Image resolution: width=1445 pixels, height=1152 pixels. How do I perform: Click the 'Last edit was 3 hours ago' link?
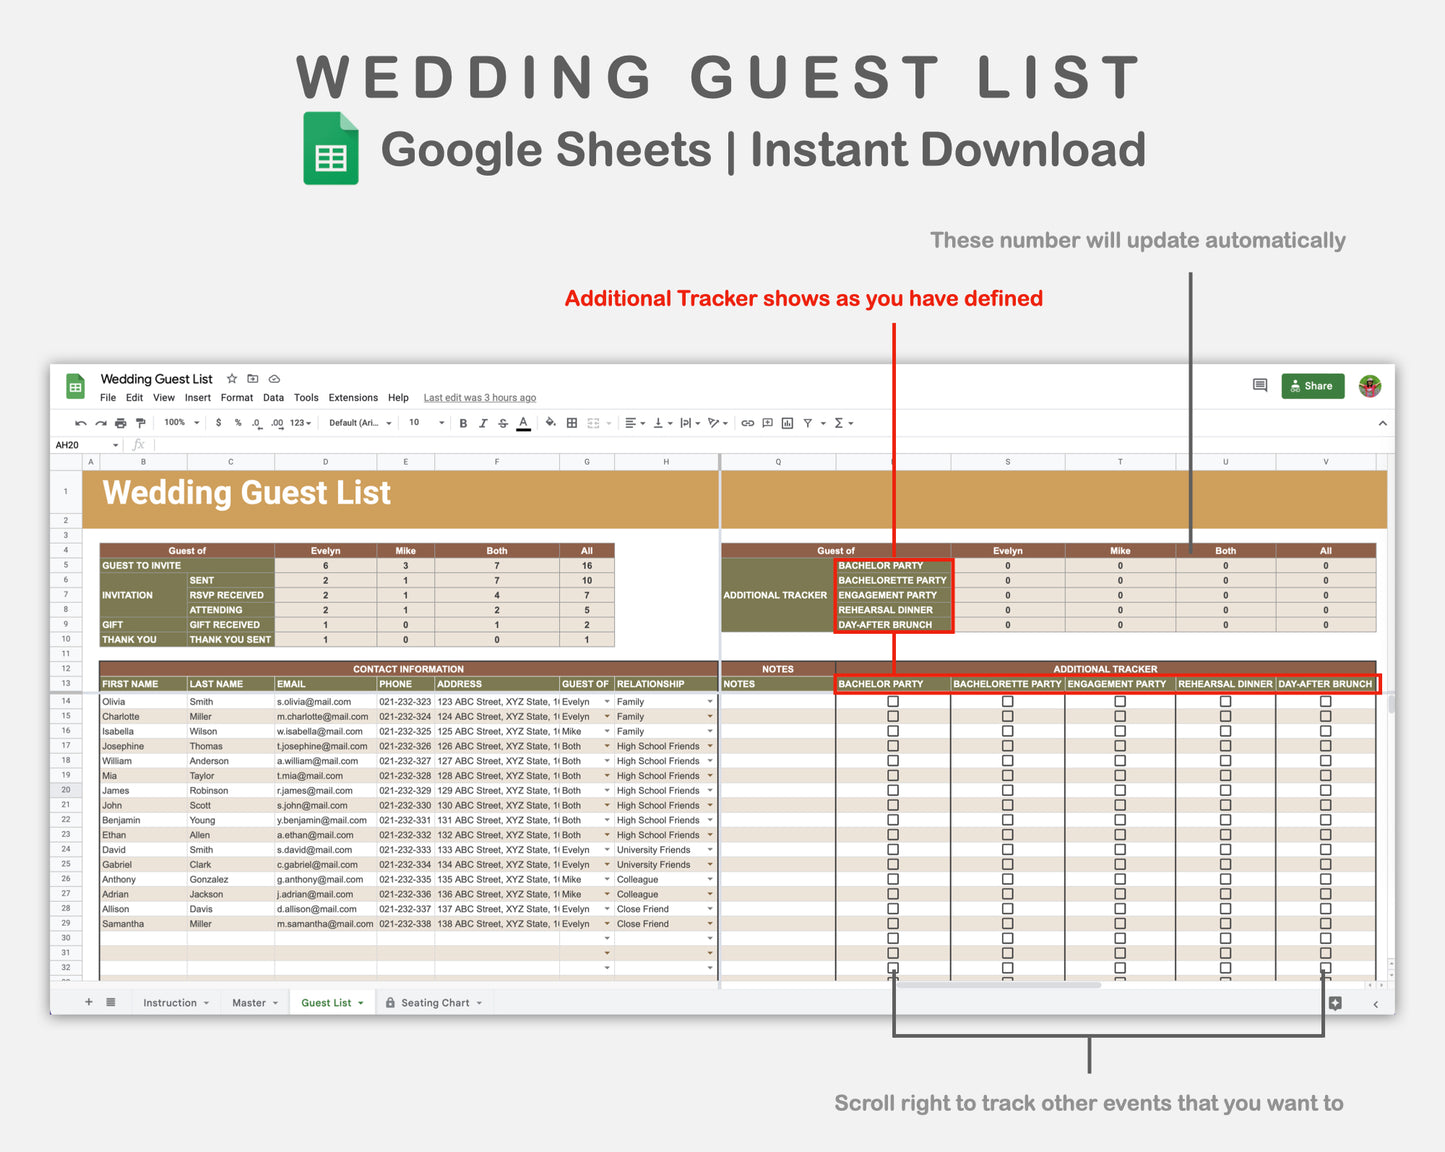[480, 397]
